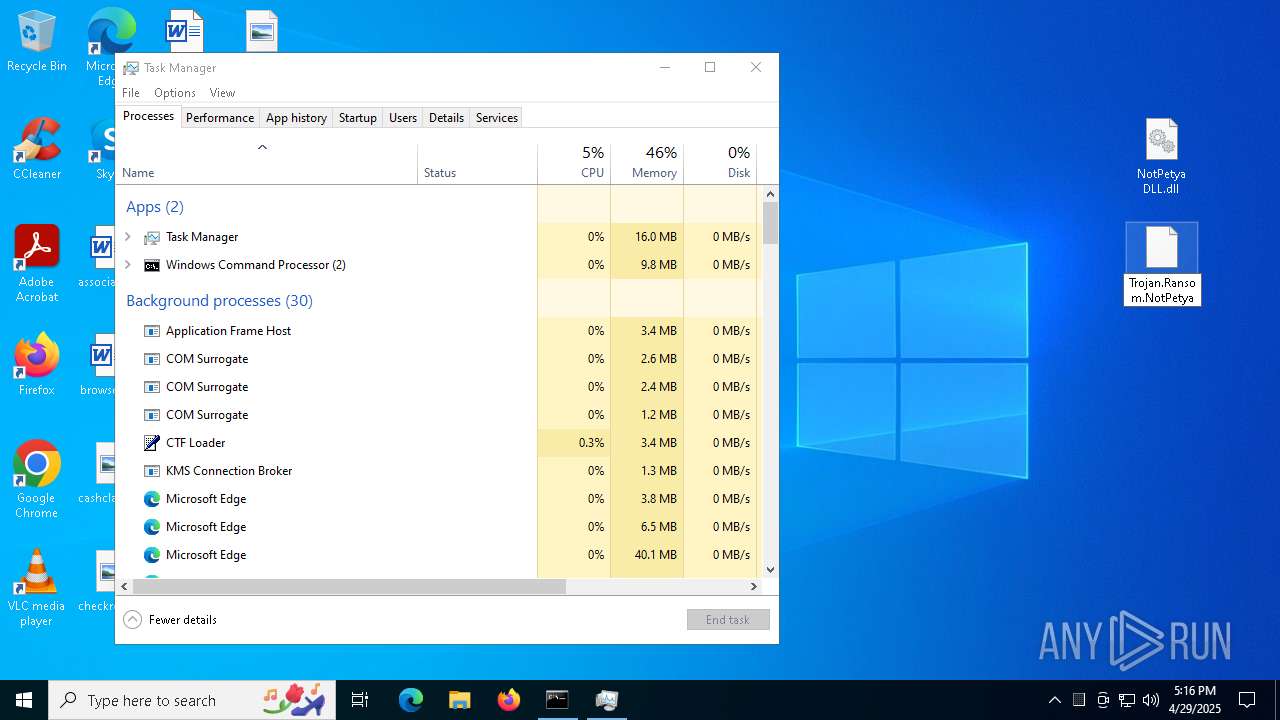Open the File menu in Task Manager
Screen dimensions: 1280x720
tap(131, 93)
